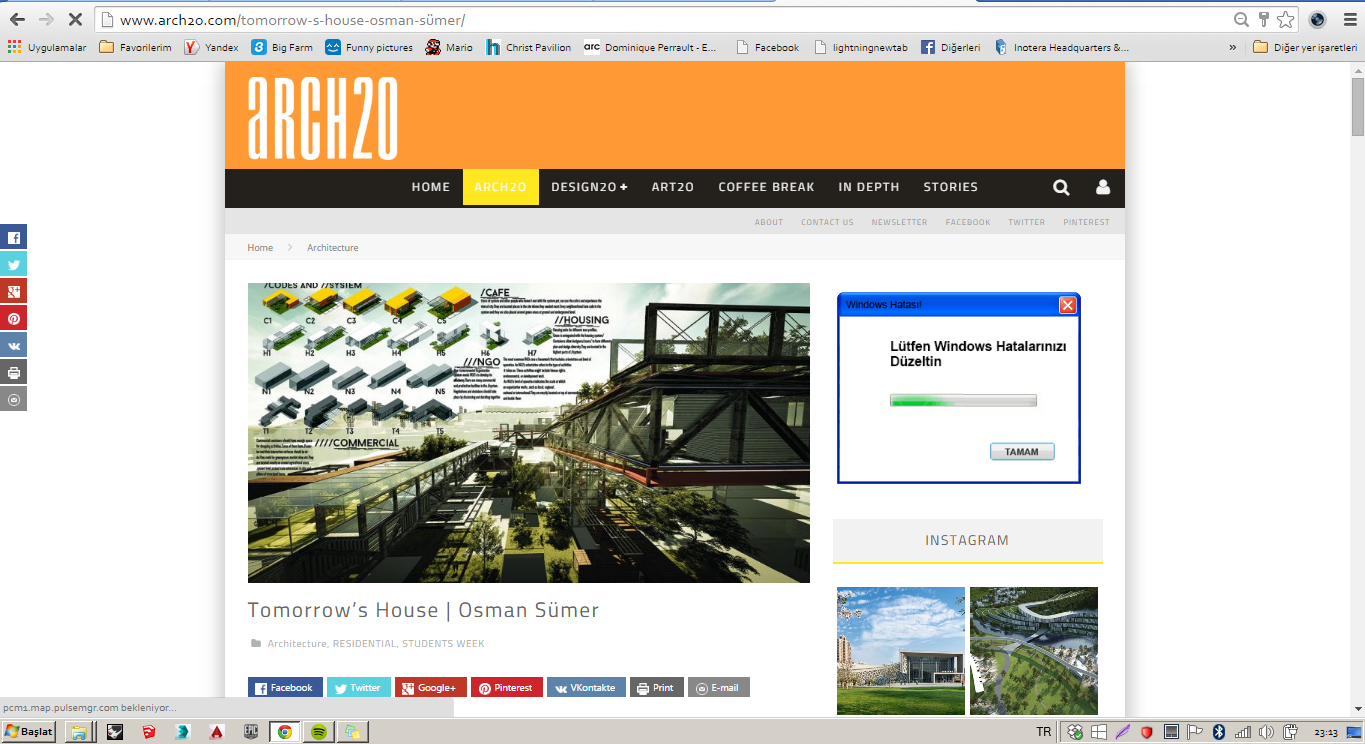Viewport: 1365px width, 744px height.
Task: Click the TAMAM button in popup
Action: [x=1022, y=452]
